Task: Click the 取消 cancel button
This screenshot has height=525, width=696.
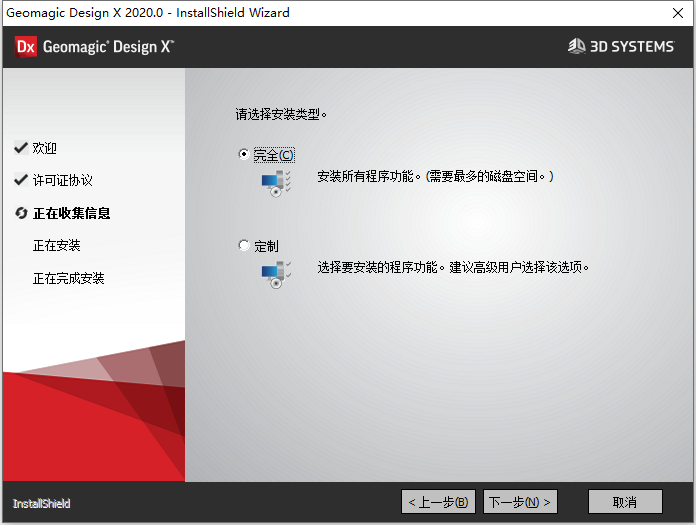Action: pos(625,502)
